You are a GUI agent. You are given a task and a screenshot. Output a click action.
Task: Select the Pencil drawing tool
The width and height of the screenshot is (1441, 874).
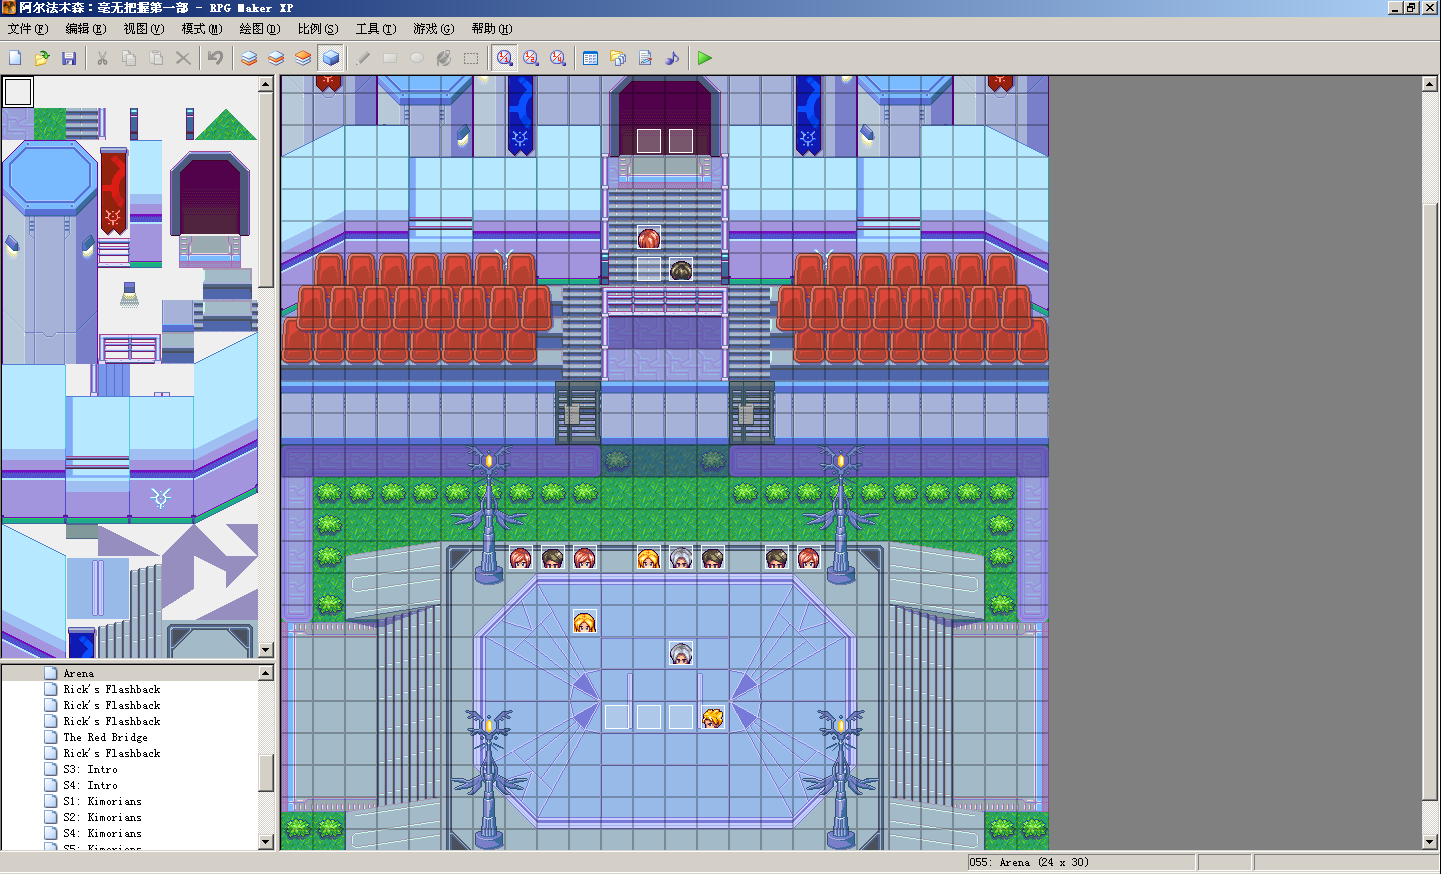click(363, 58)
